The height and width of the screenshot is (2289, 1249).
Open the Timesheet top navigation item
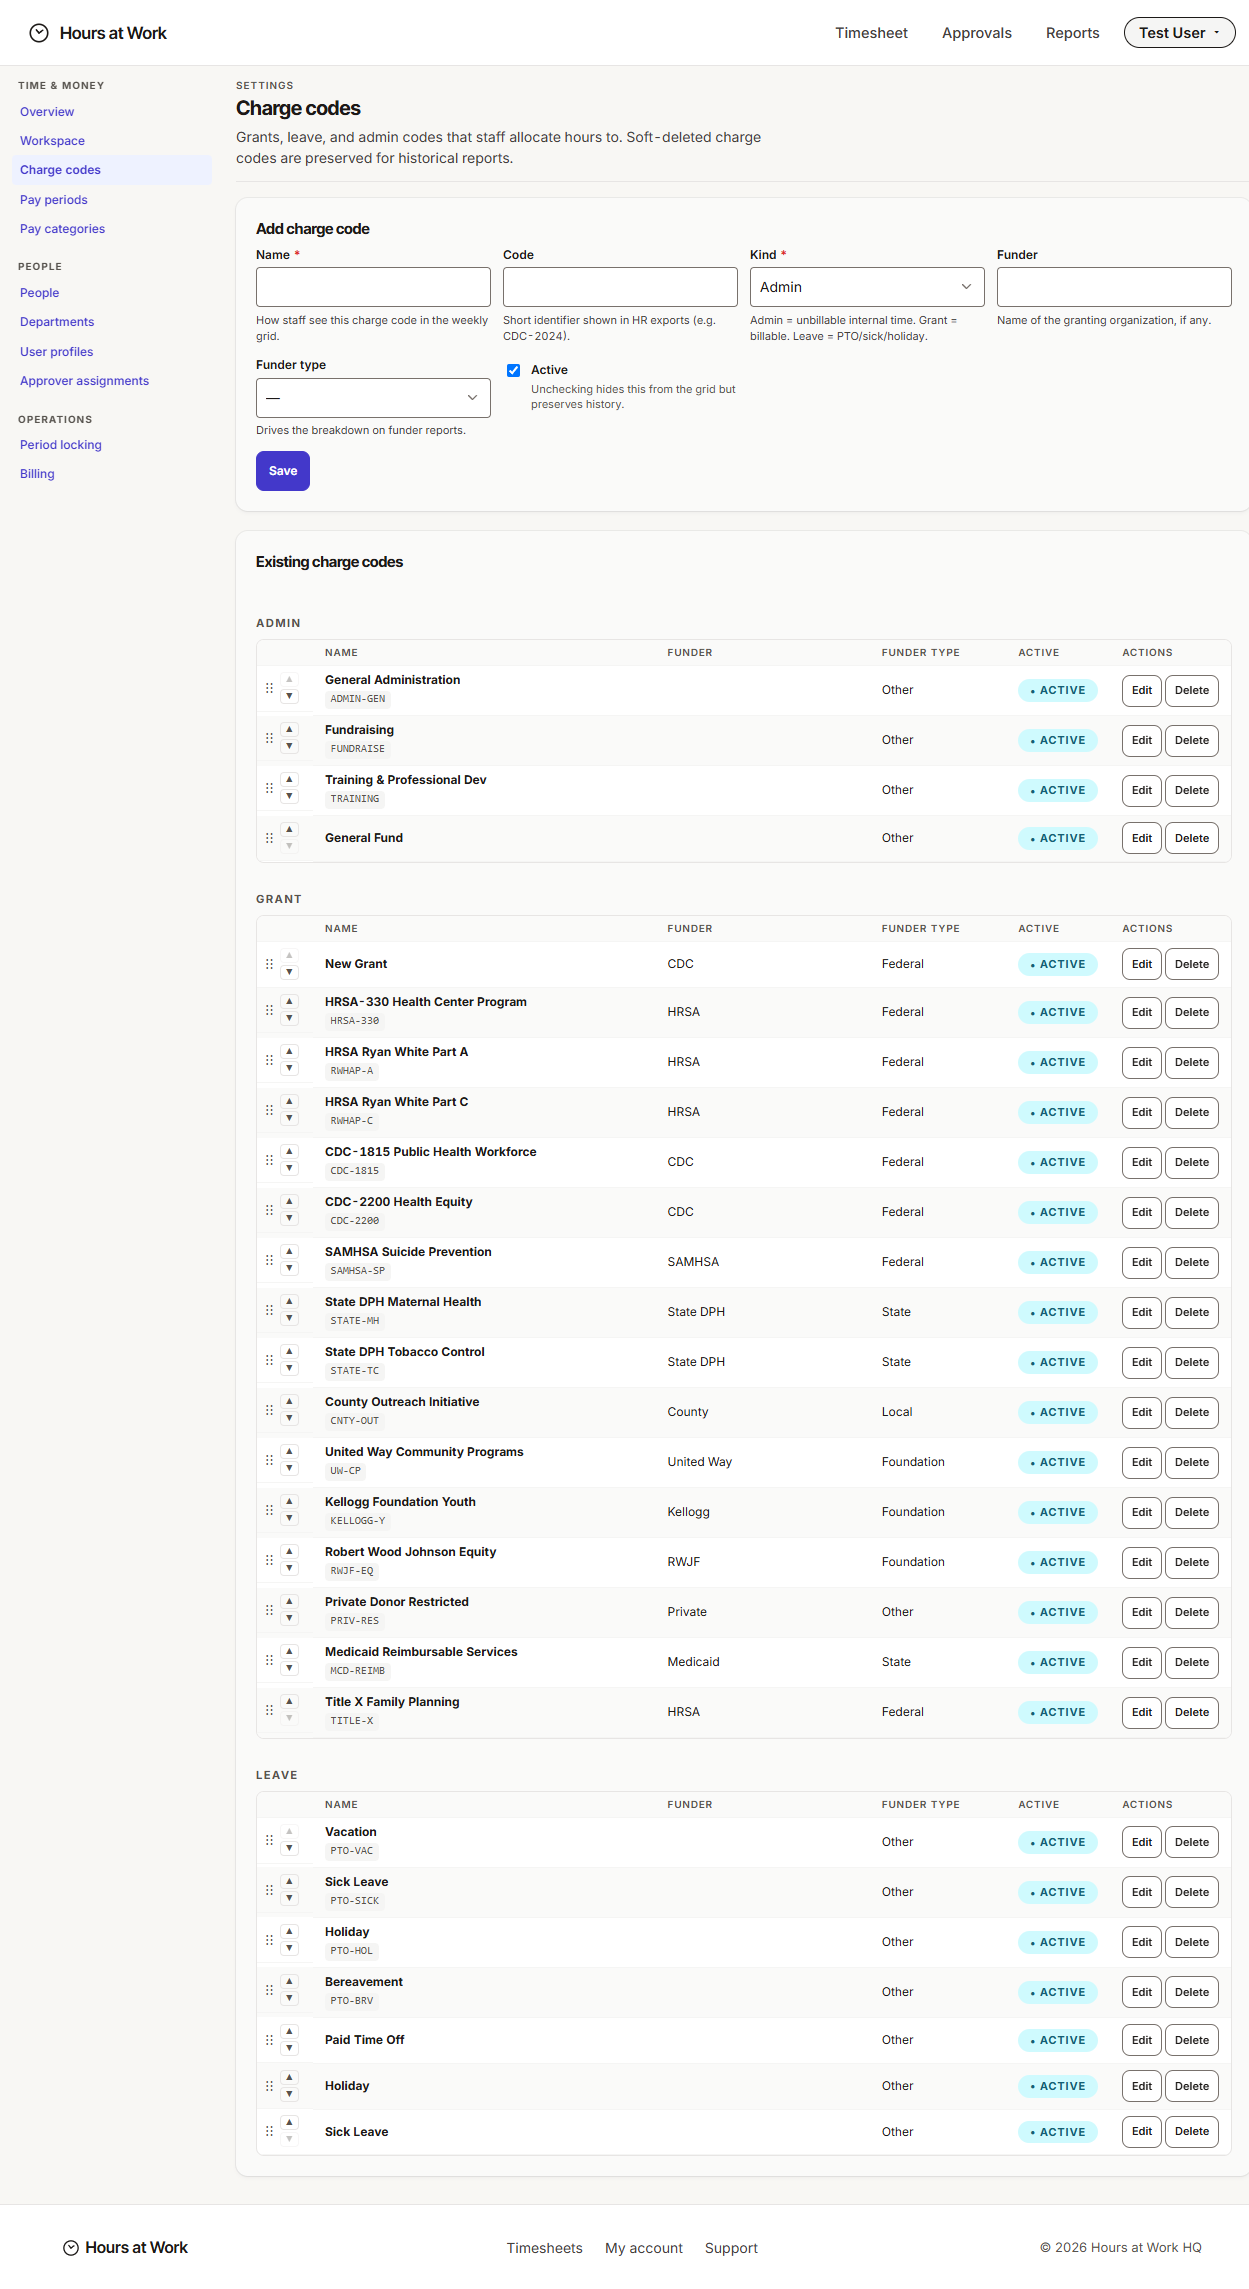pyautogui.click(x=871, y=33)
